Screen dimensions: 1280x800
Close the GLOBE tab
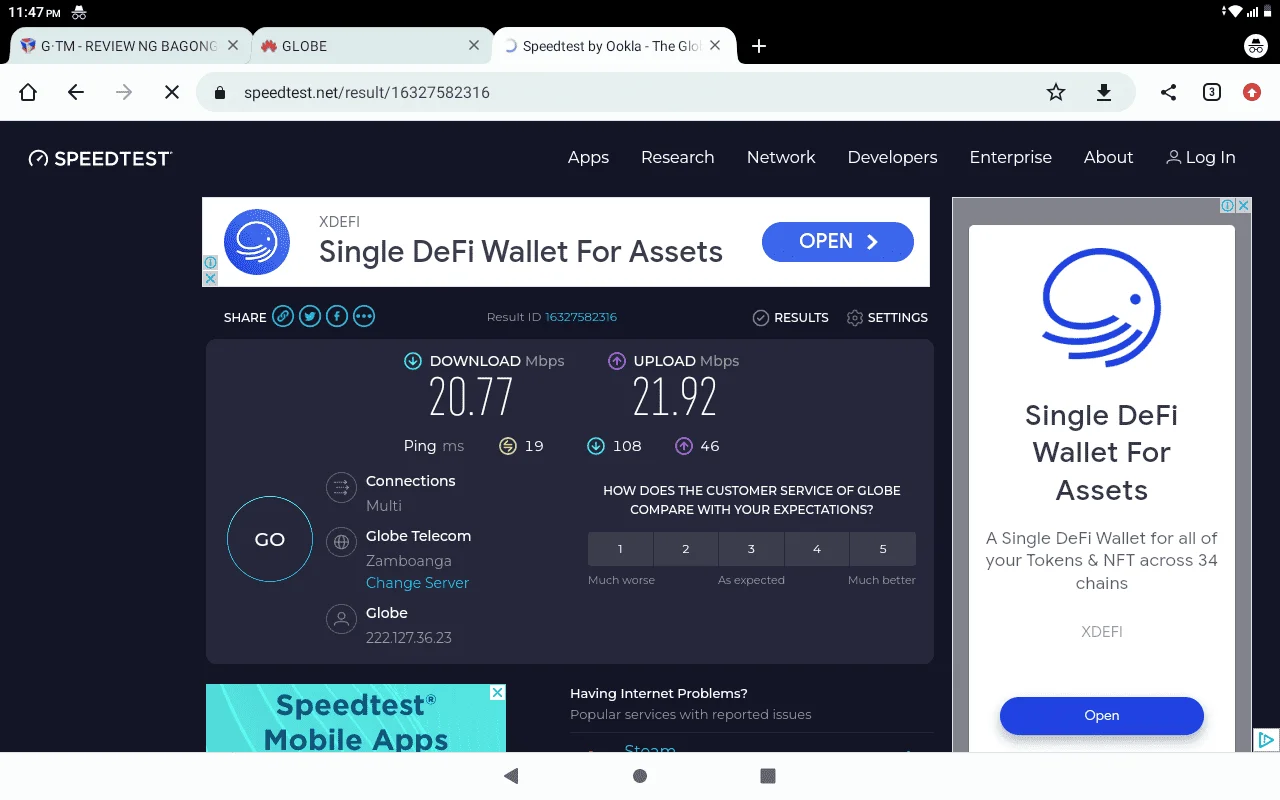(474, 46)
